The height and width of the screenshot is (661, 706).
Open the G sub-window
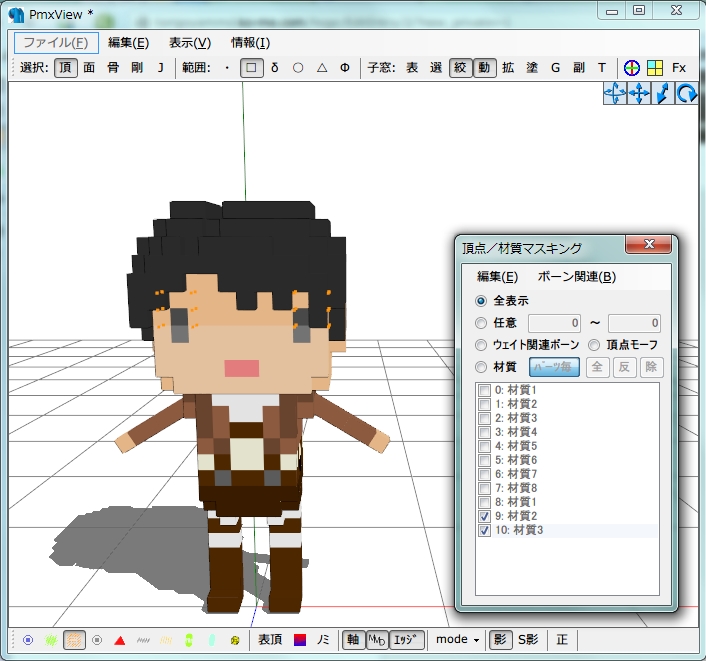[555, 68]
